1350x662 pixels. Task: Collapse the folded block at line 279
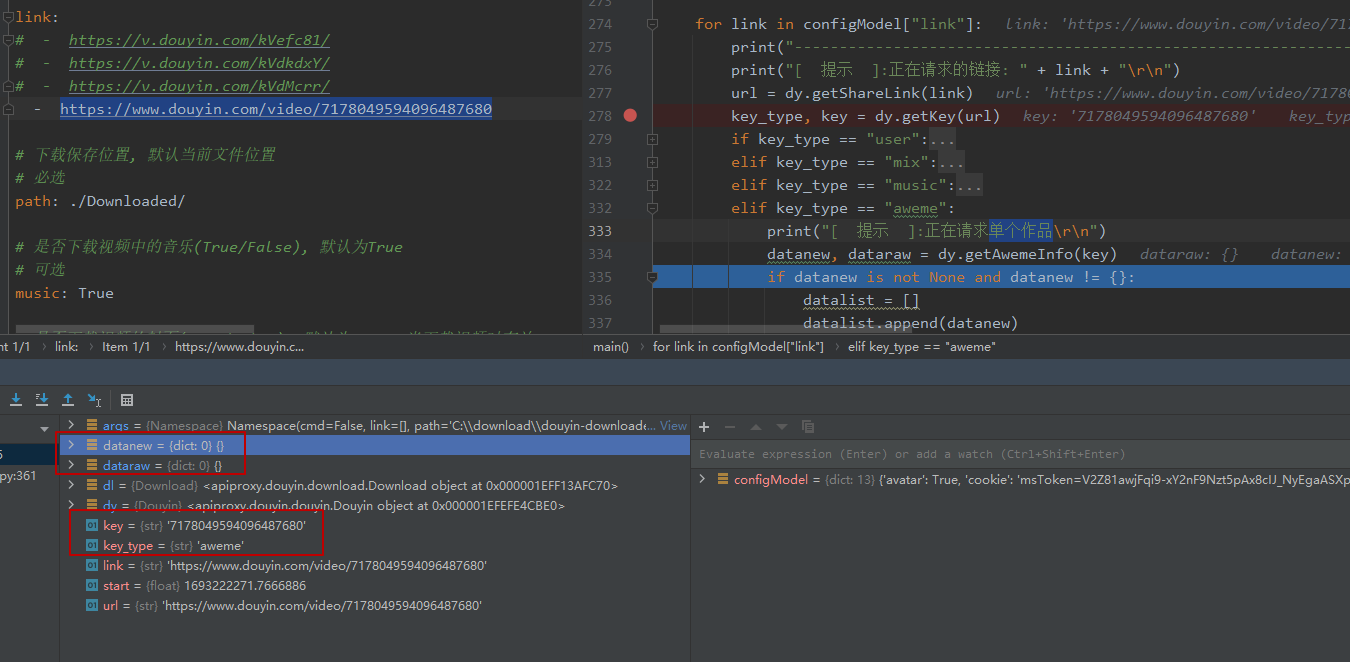click(653, 139)
